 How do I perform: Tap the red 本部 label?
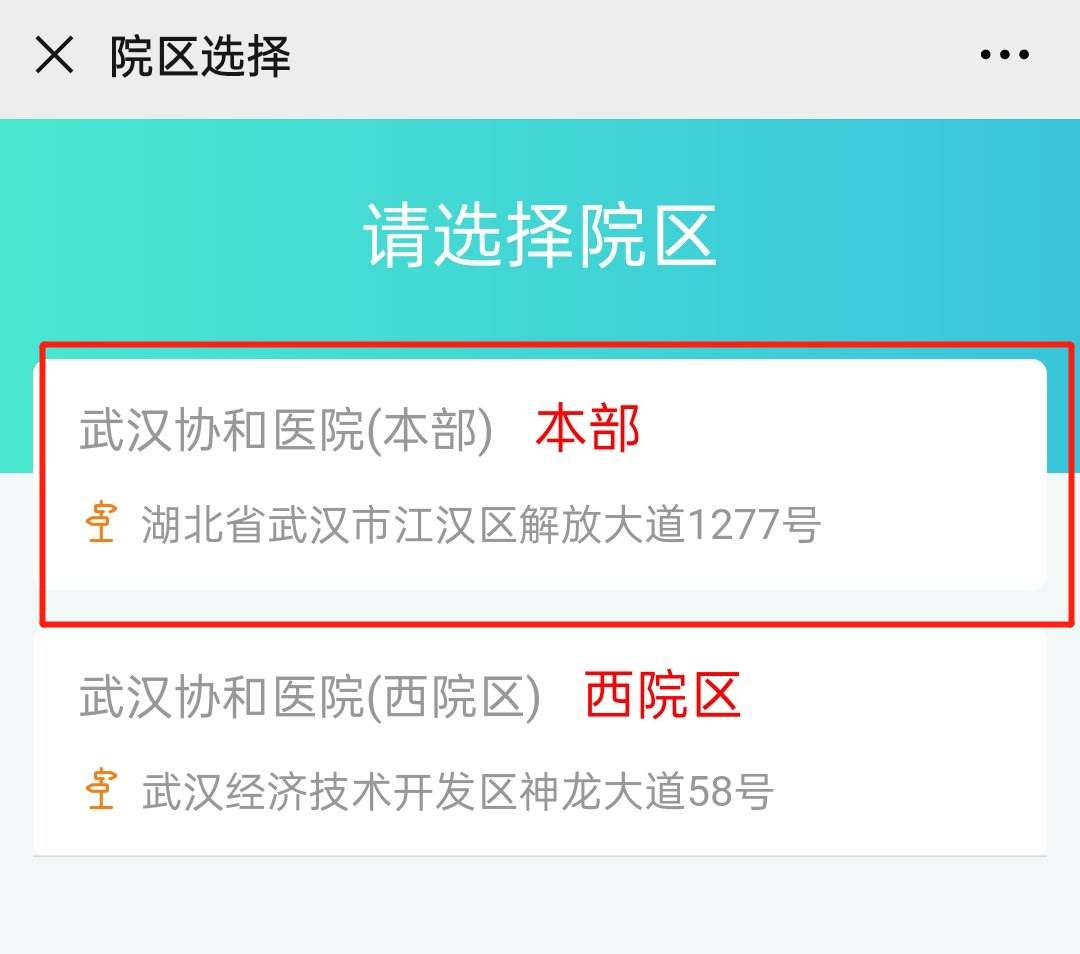coord(587,430)
